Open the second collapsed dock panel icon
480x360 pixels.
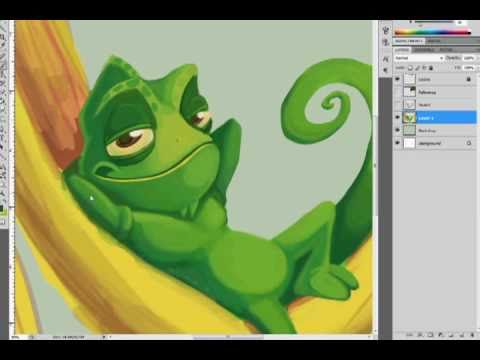tap(386, 42)
